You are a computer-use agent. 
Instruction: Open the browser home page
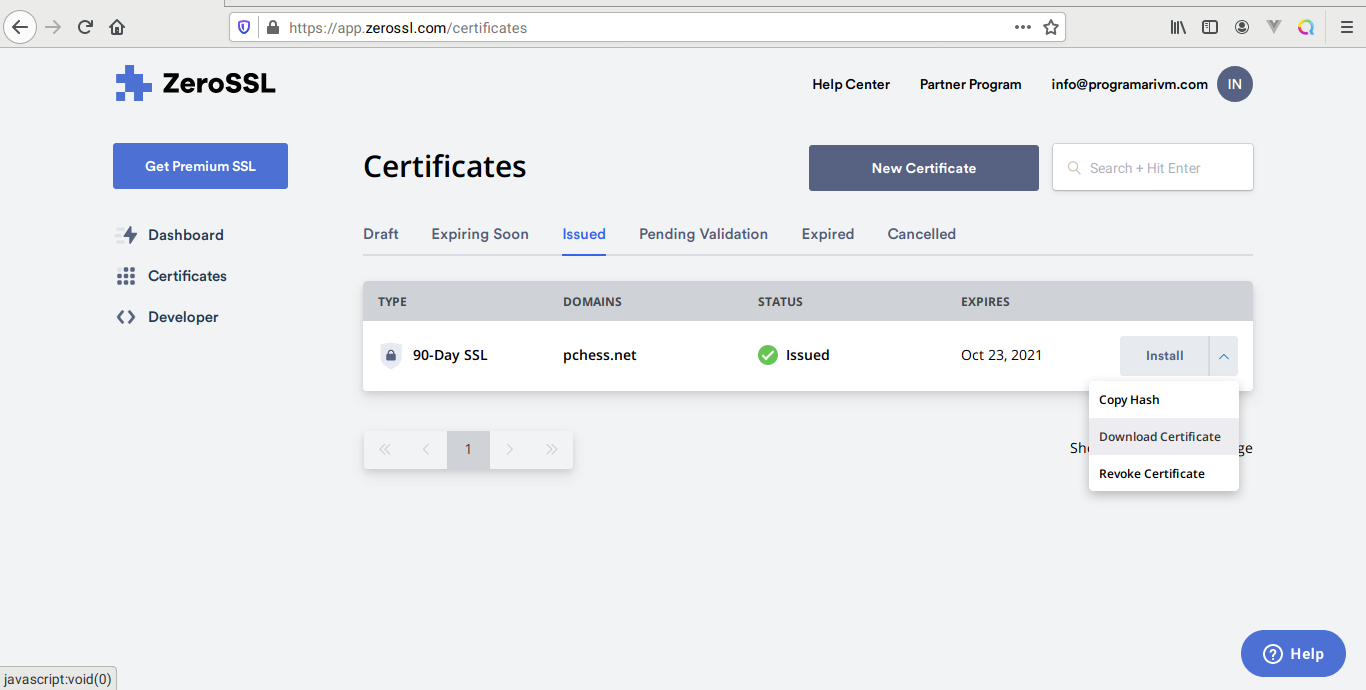click(117, 27)
